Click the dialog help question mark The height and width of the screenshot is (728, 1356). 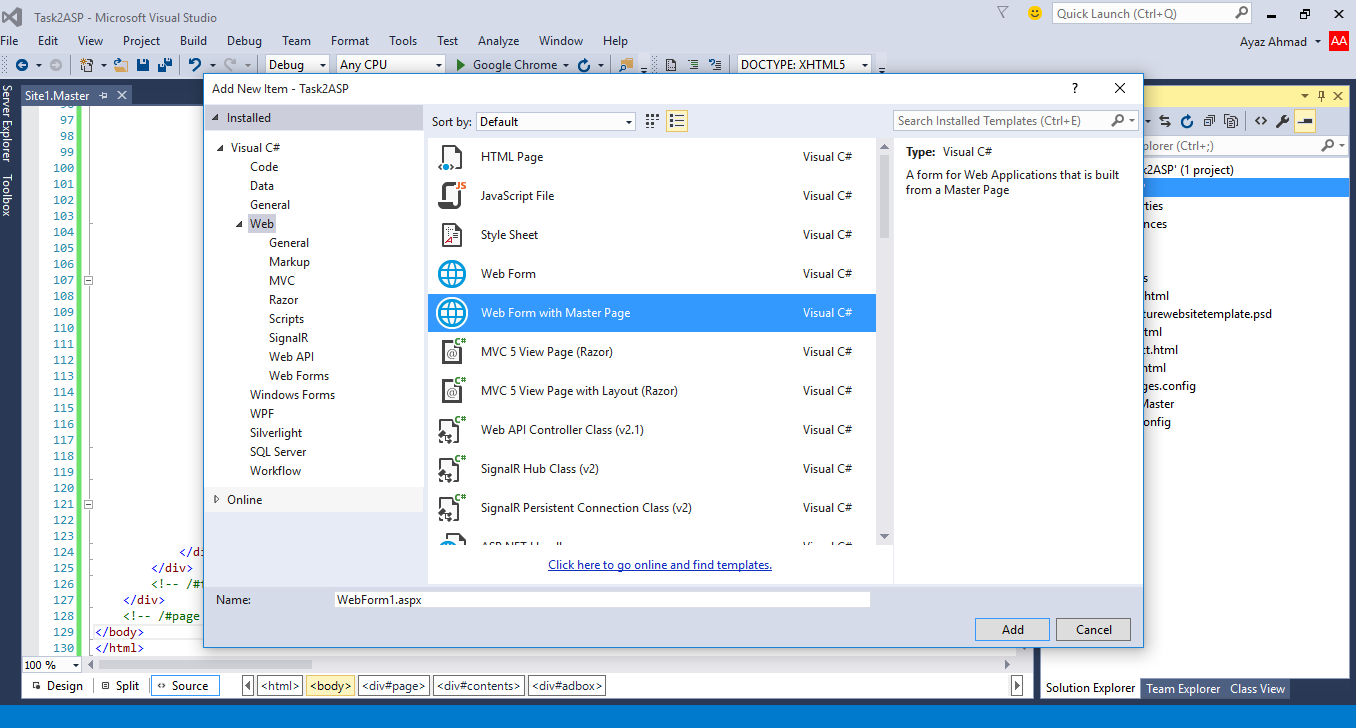tap(1075, 88)
